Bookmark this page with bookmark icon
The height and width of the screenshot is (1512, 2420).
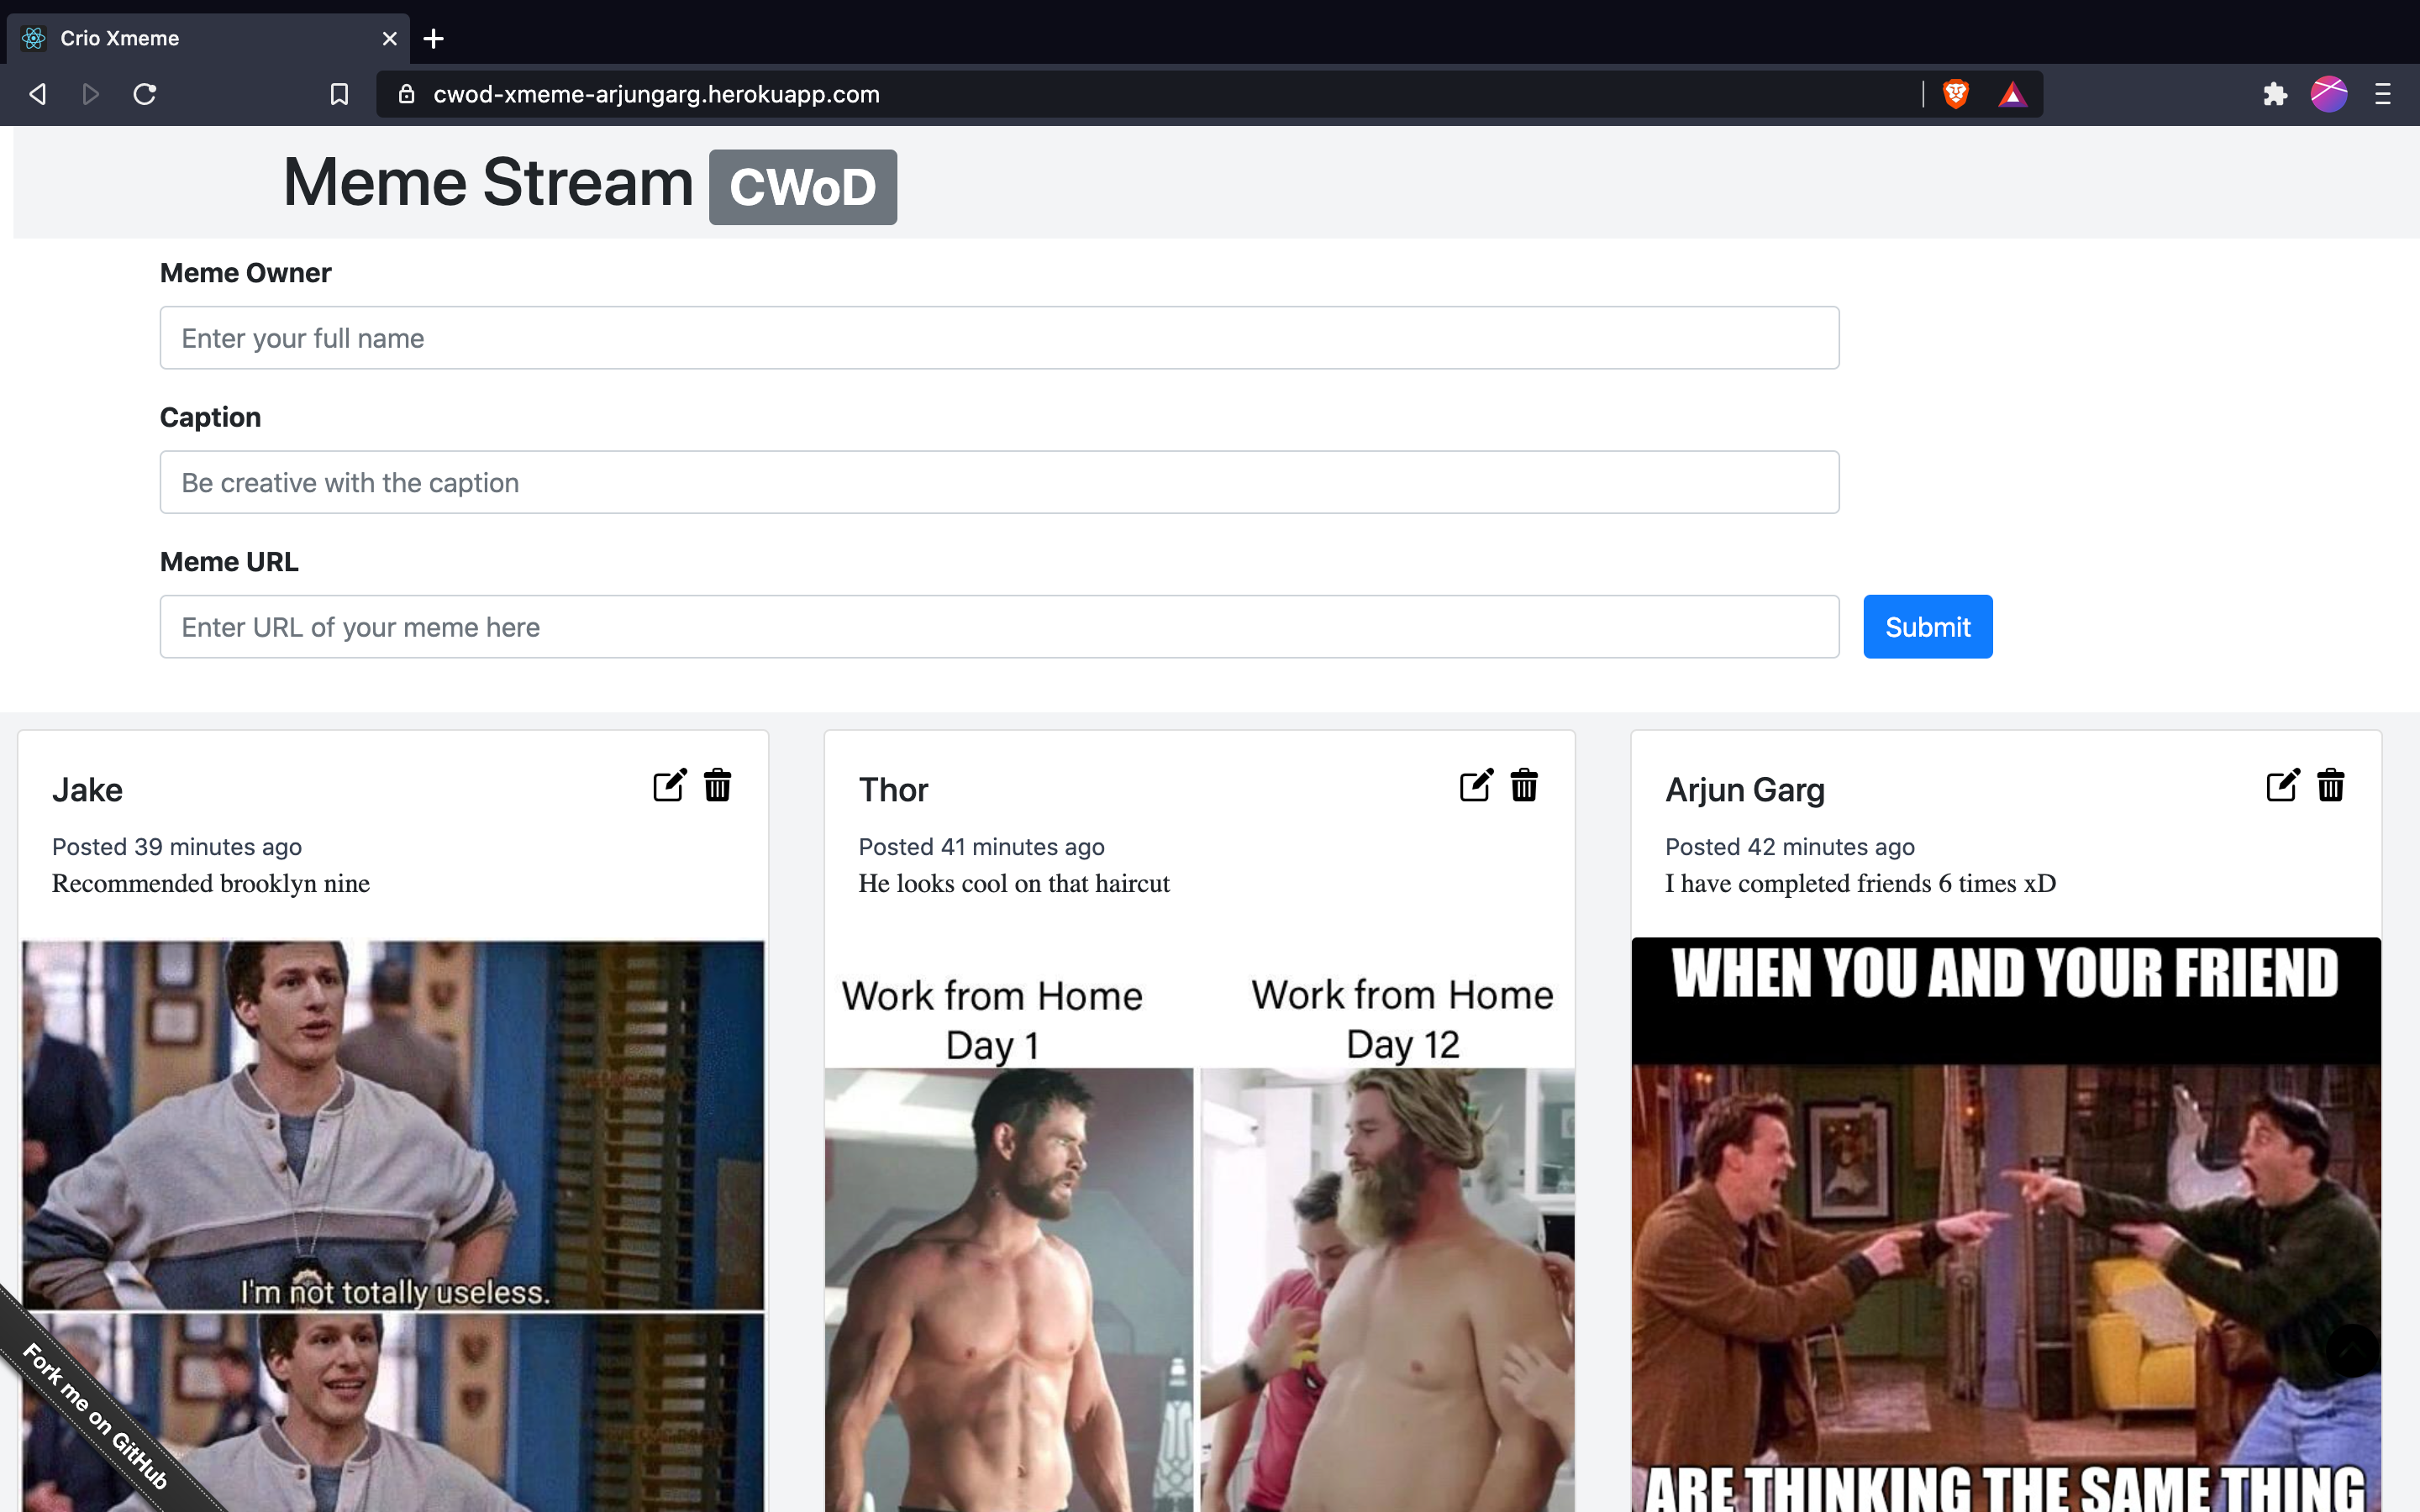coord(339,94)
